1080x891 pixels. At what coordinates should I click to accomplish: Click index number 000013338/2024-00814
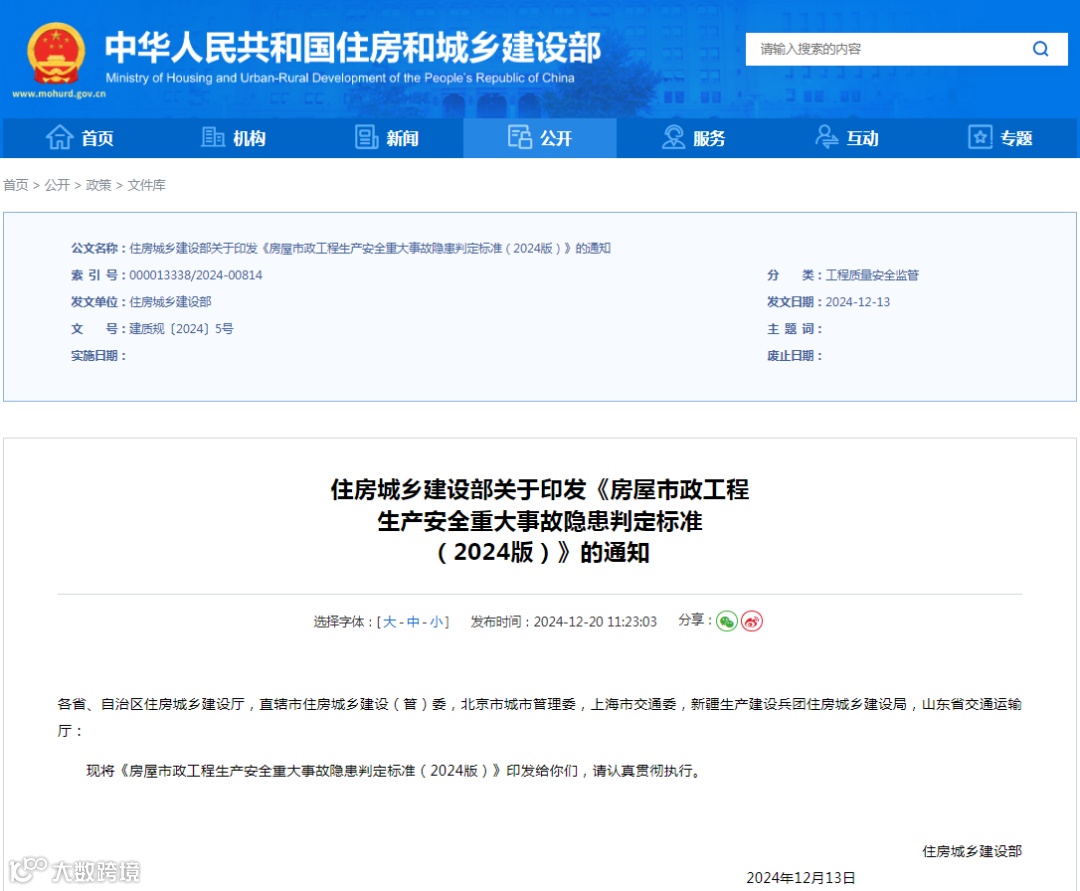pos(196,275)
